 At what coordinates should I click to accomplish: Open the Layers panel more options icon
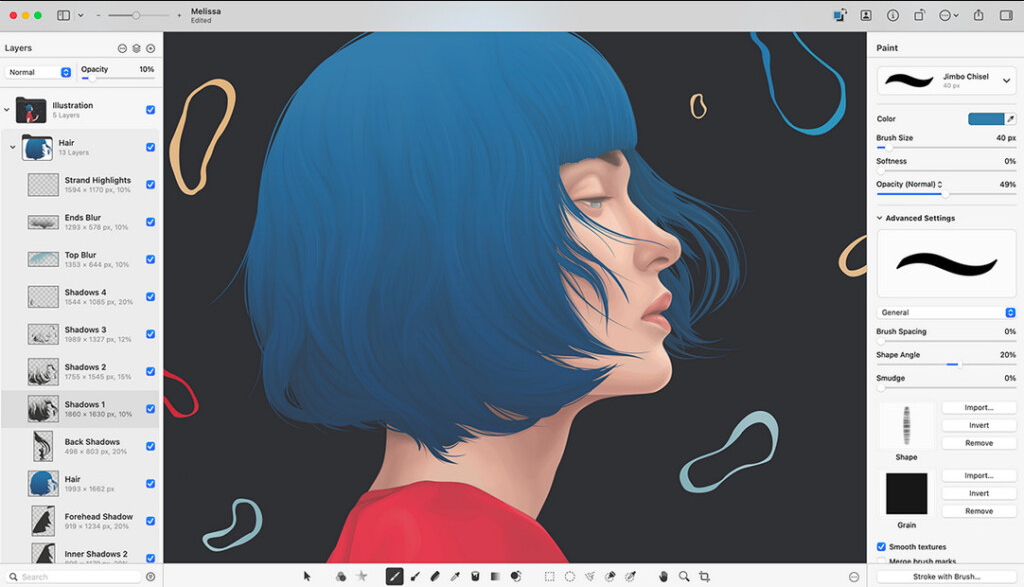click(x=122, y=48)
